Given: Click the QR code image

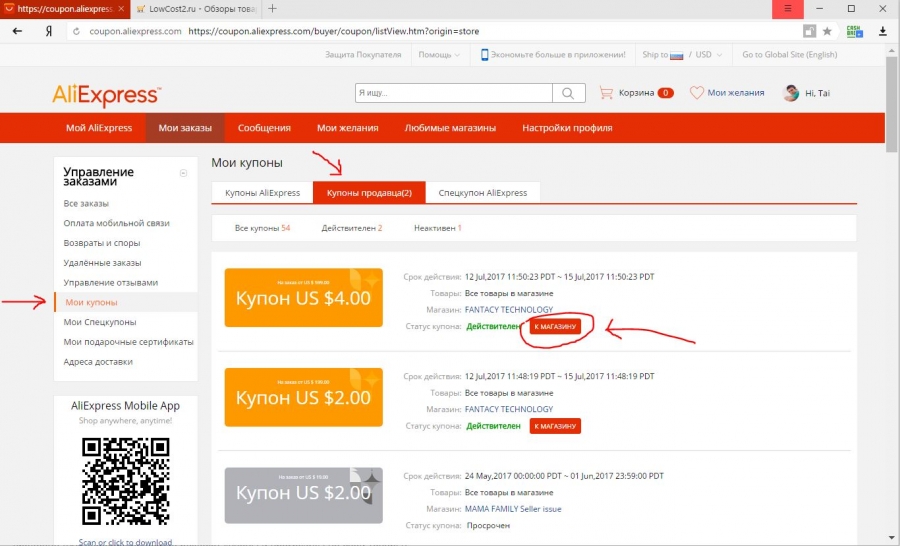Looking at the screenshot, I should [x=125, y=481].
